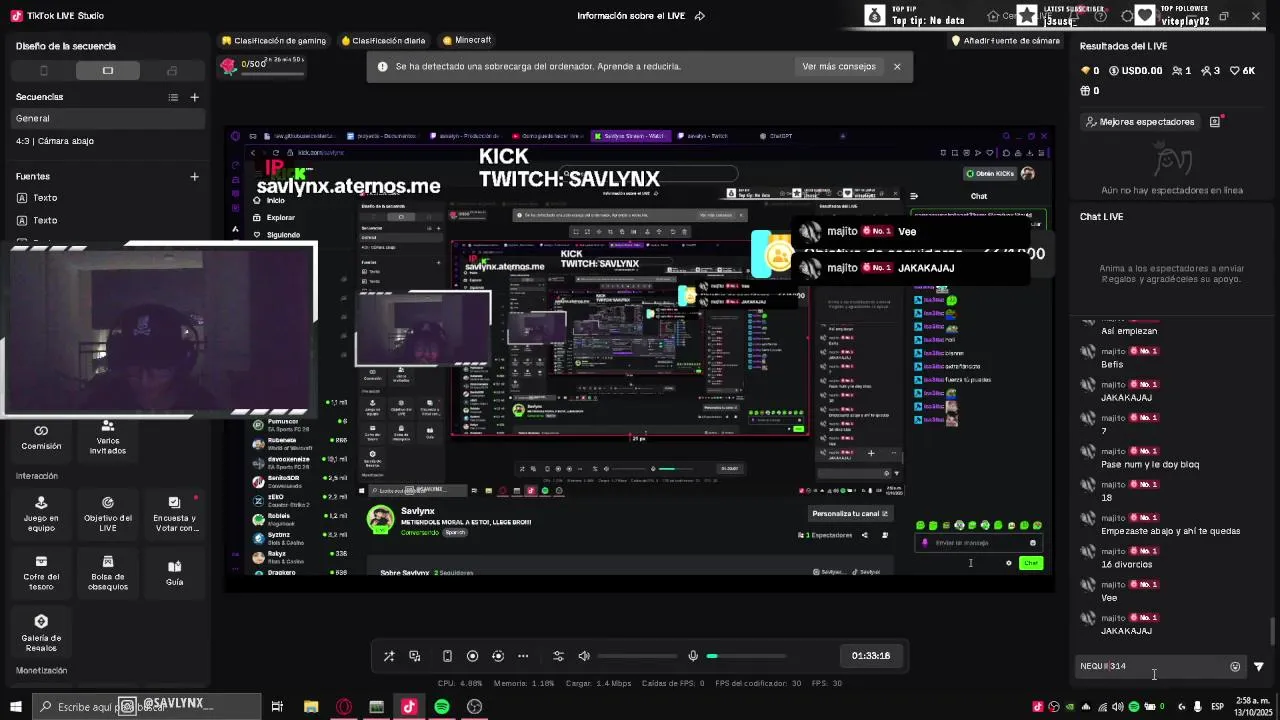1280x720 pixels.
Task: Open the Guía tool
Action: tap(175, 572)
